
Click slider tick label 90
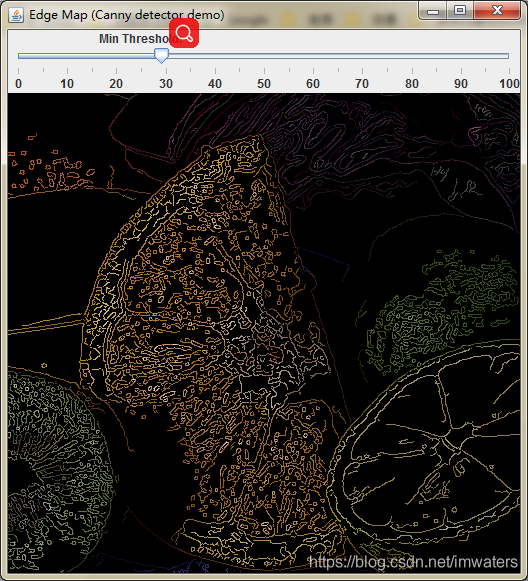pyautogui.click(x=461, y=84)
